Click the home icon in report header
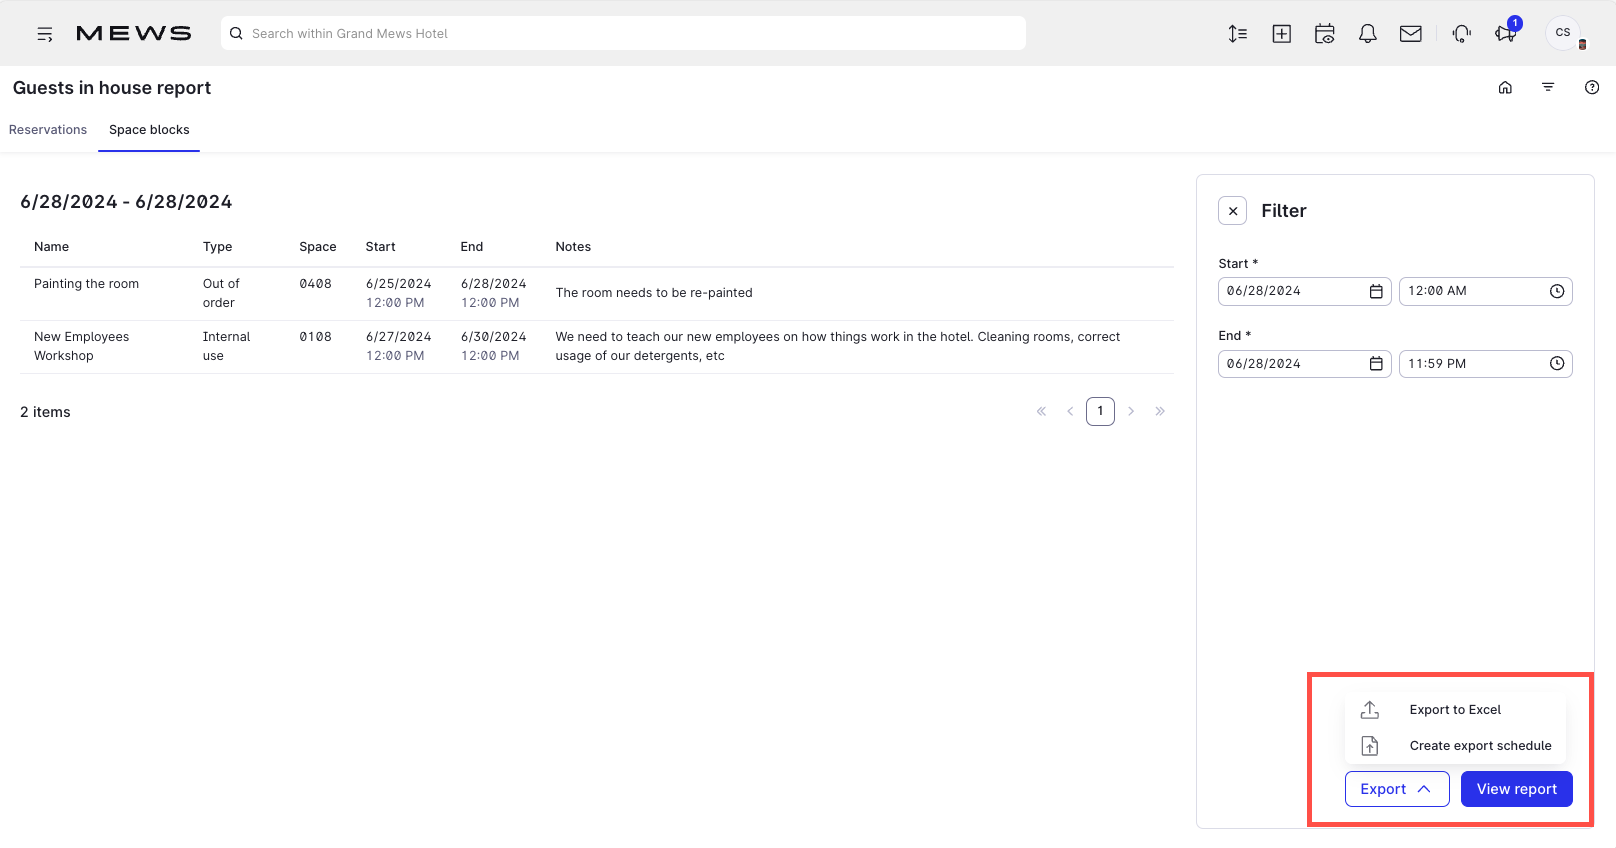1616x848 pixels. click(1505, 88)
